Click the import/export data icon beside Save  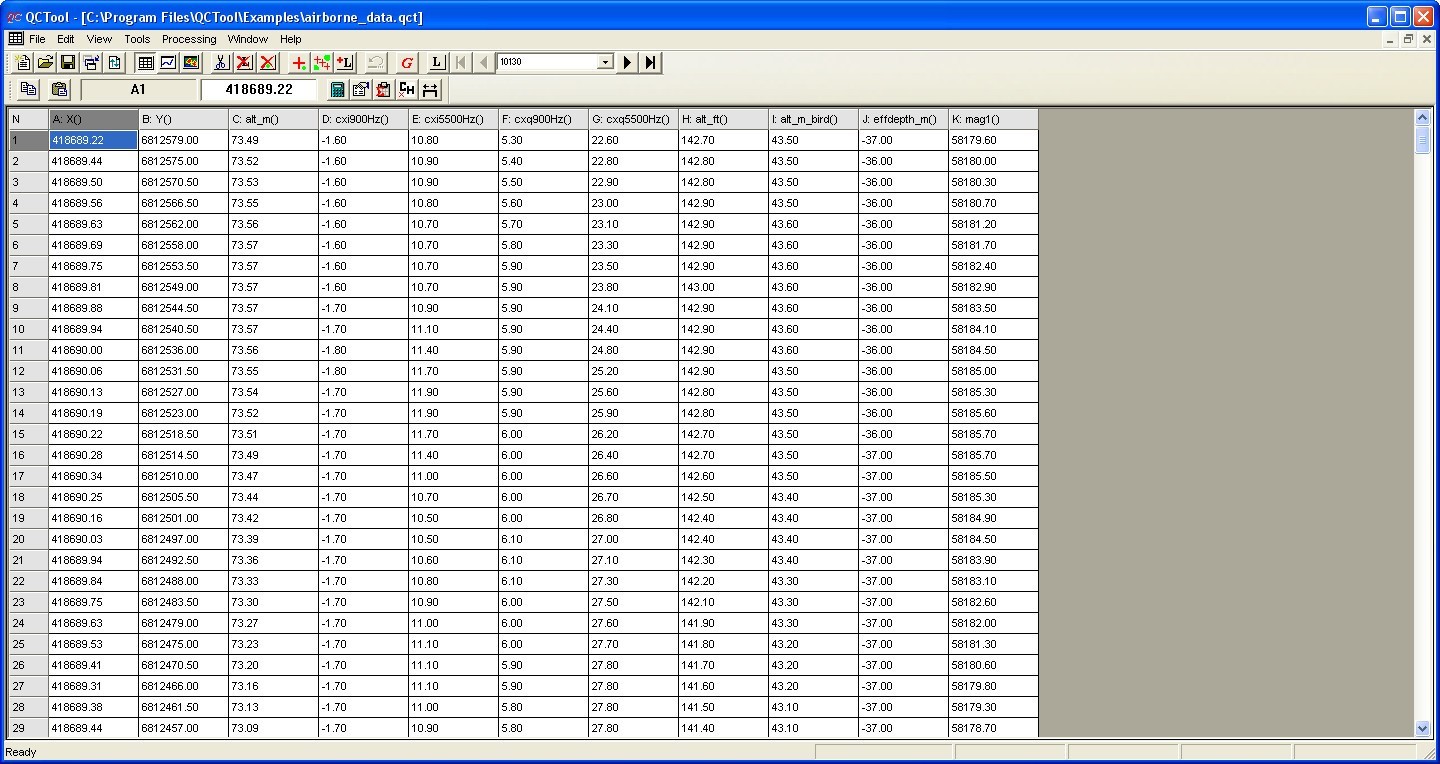[x=91, y=62]
